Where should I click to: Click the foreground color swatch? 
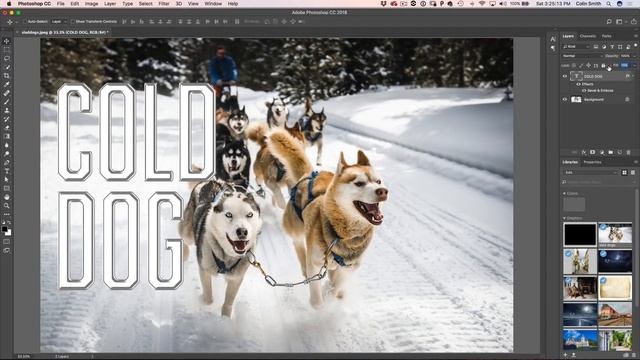[x=4, y=229]
